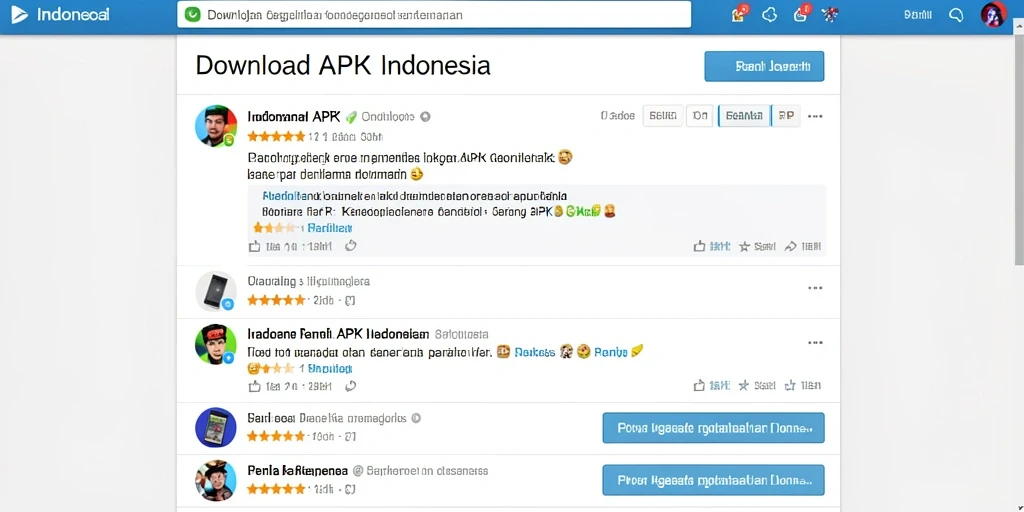Select thumbs-up at right of red-cap avatar post
Viewport: 1024px width, 512px height.
(699, 385)
